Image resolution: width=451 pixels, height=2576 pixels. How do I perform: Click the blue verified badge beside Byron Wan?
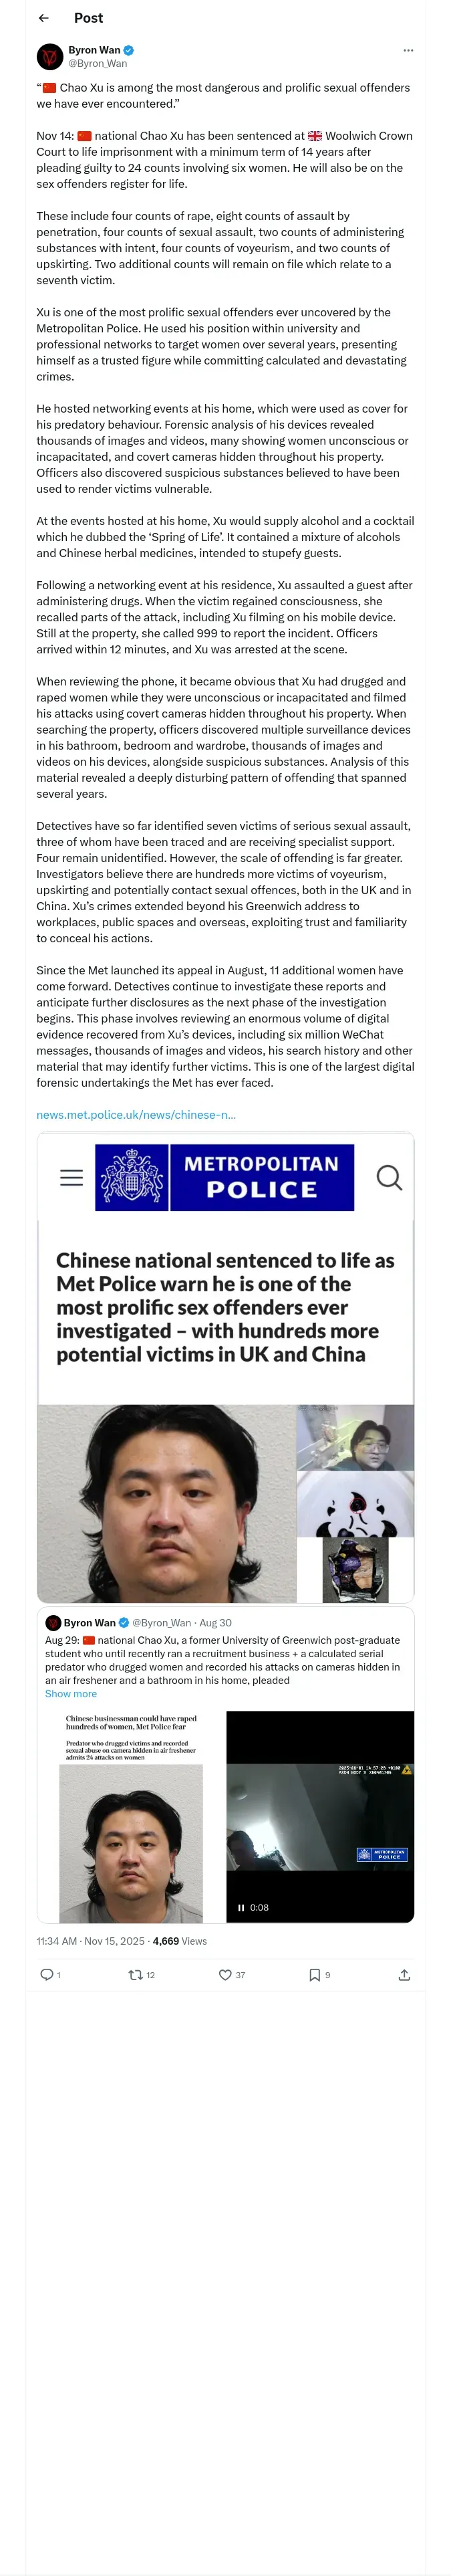[129, 50]
